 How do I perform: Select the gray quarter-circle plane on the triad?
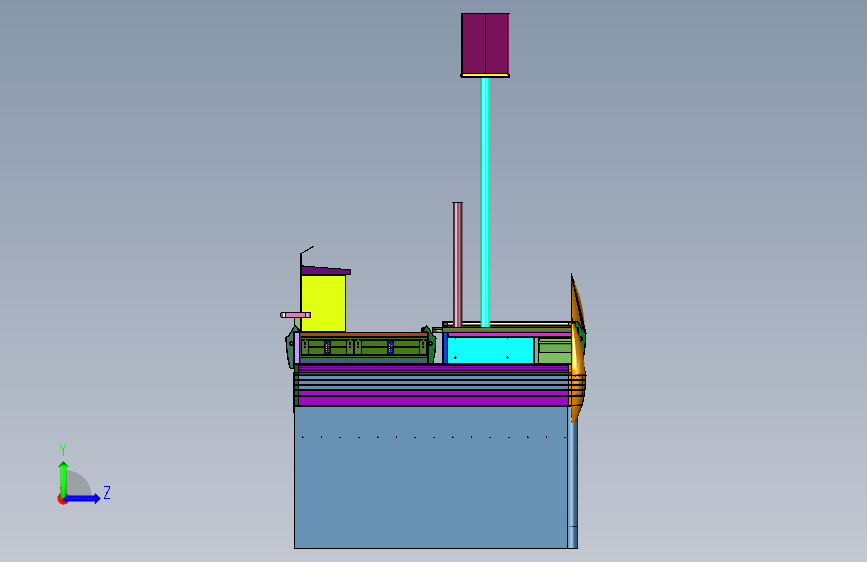pyautogui.click(x=77, y=484)
